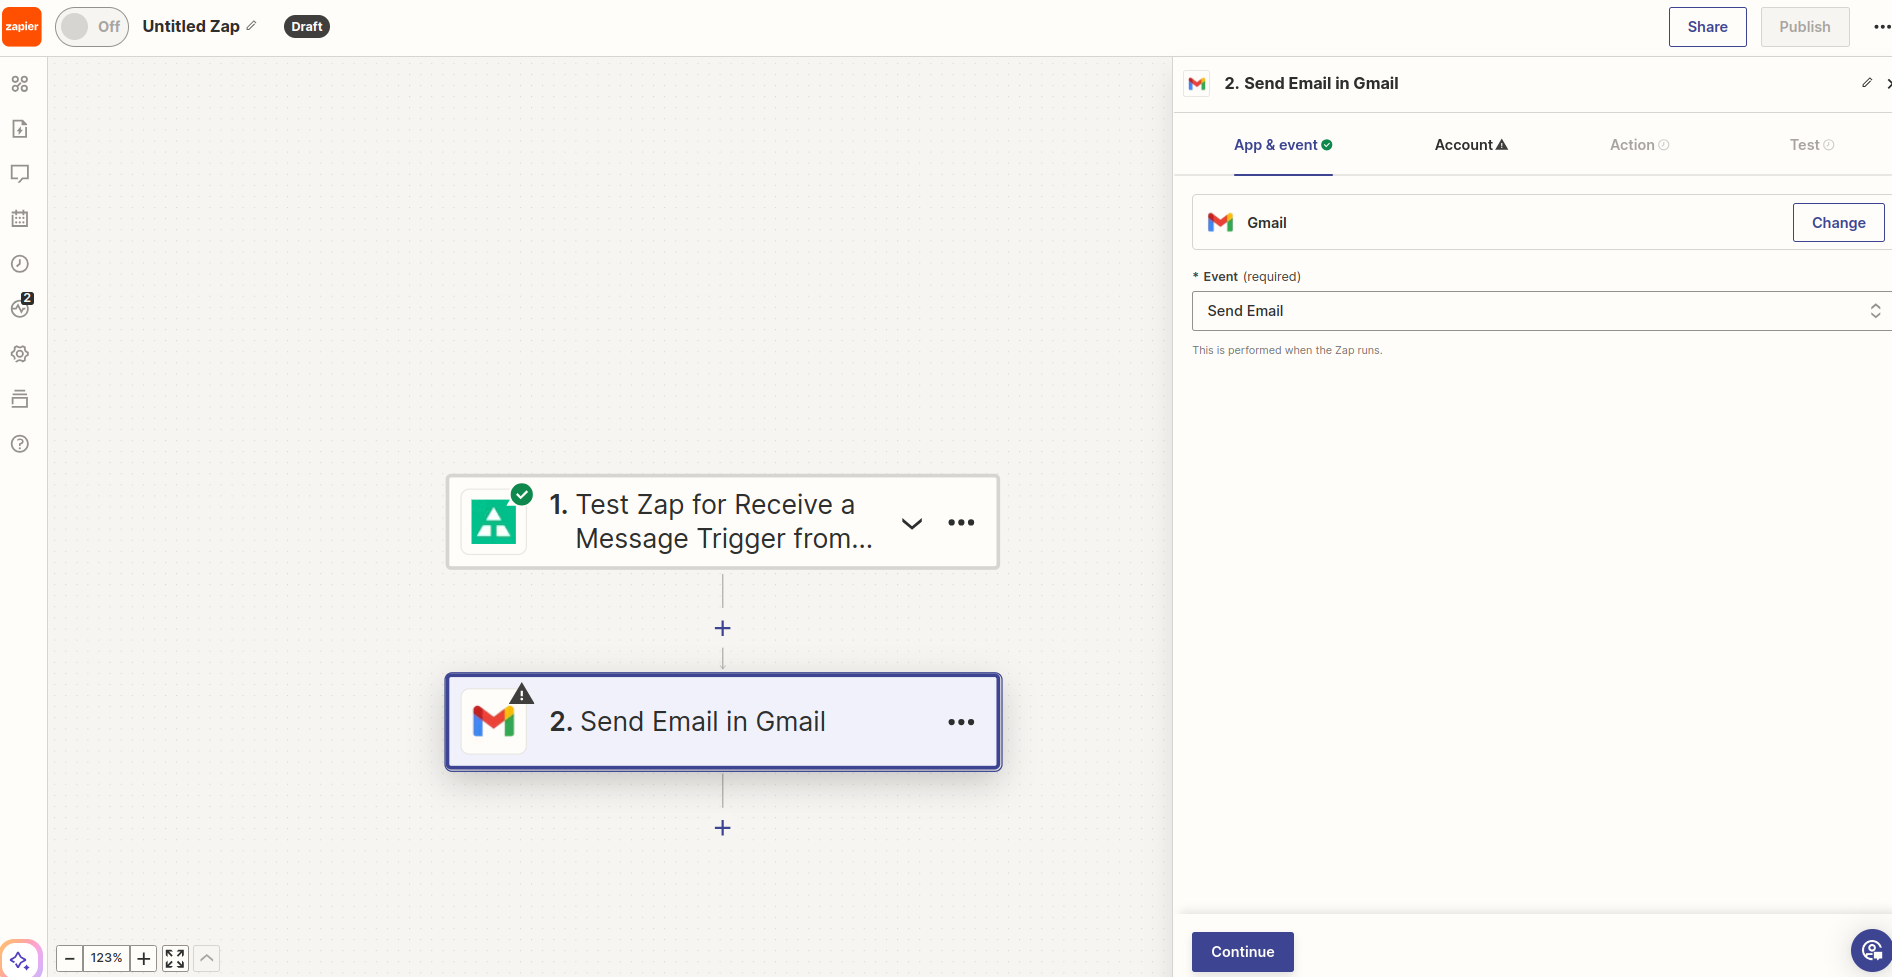Add a step between steps 1 and 2
The width and height of the screenshot is (1892, 977).
point(723,628)
